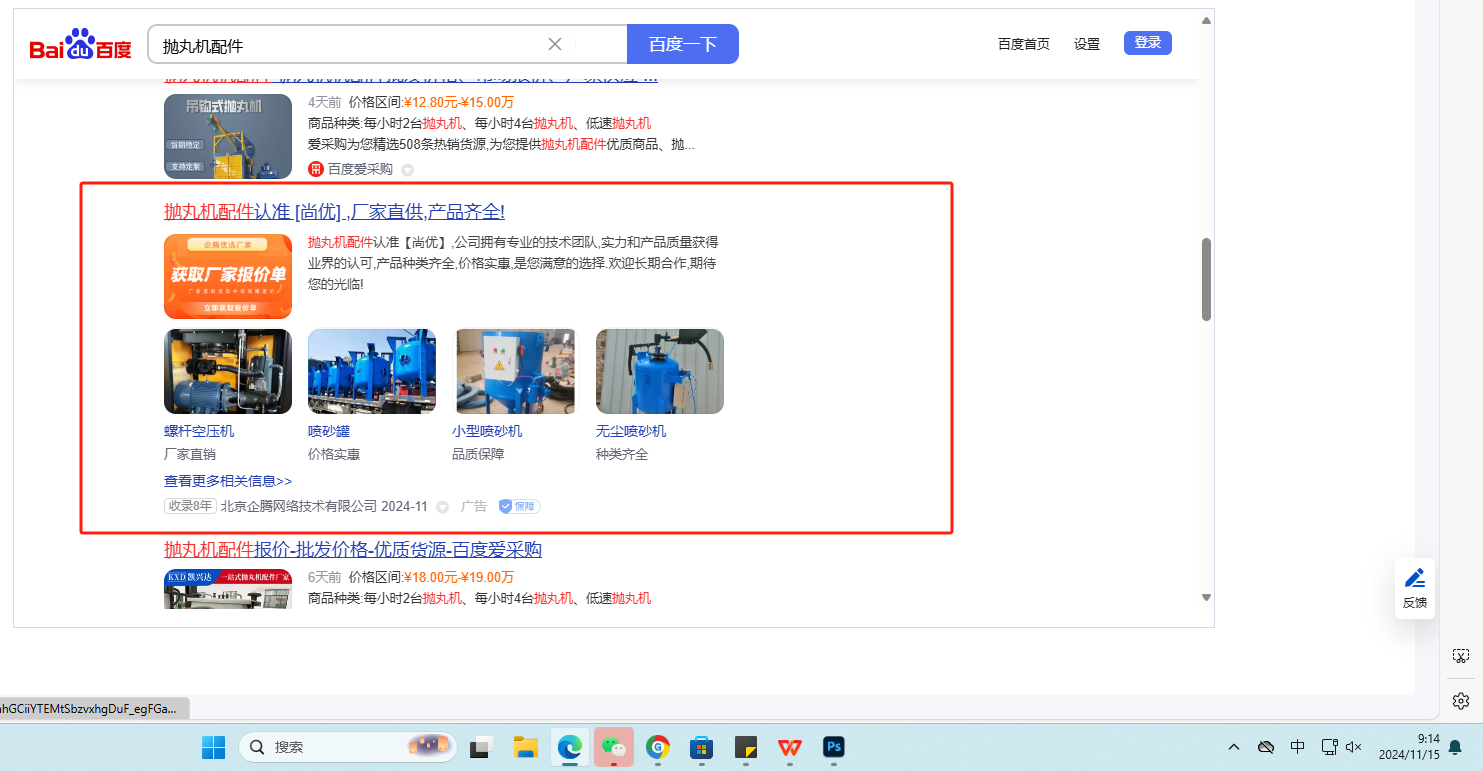Open the sidebar settings gear icon
The width and height of the screenshot is (1483, 771).
click(1461, 700)
